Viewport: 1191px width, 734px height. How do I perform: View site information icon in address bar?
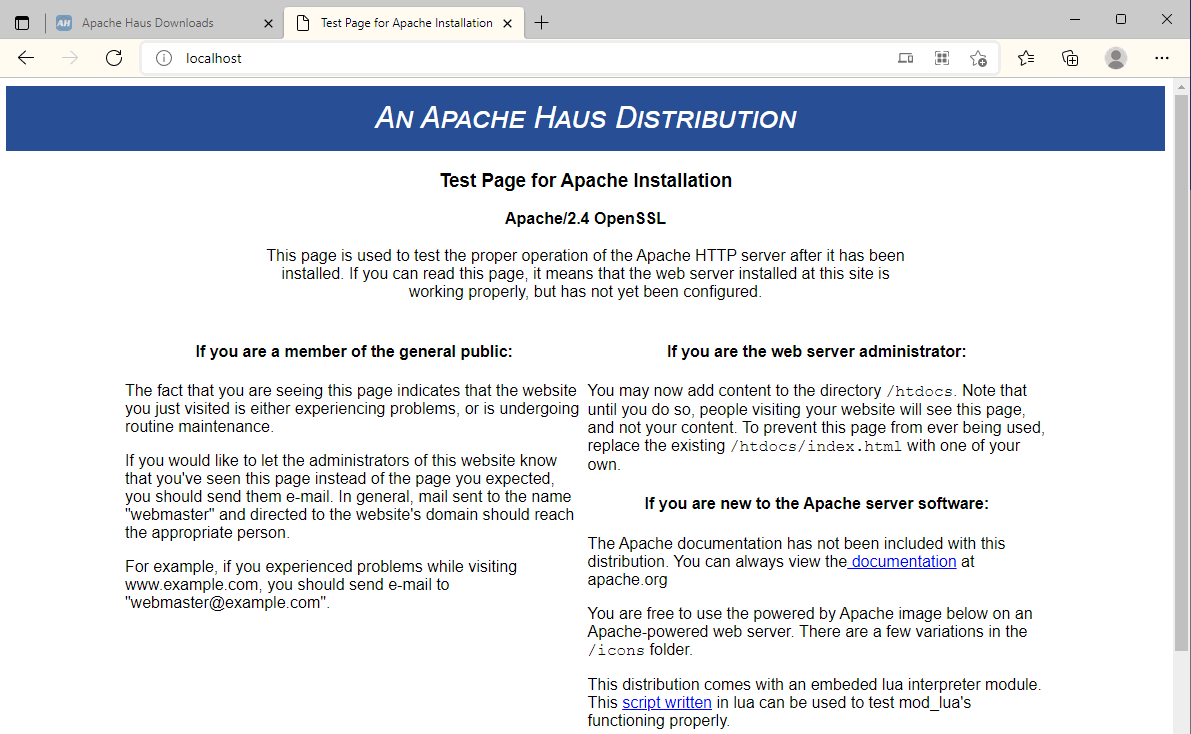pyautogui.click(x=164, y=58)
